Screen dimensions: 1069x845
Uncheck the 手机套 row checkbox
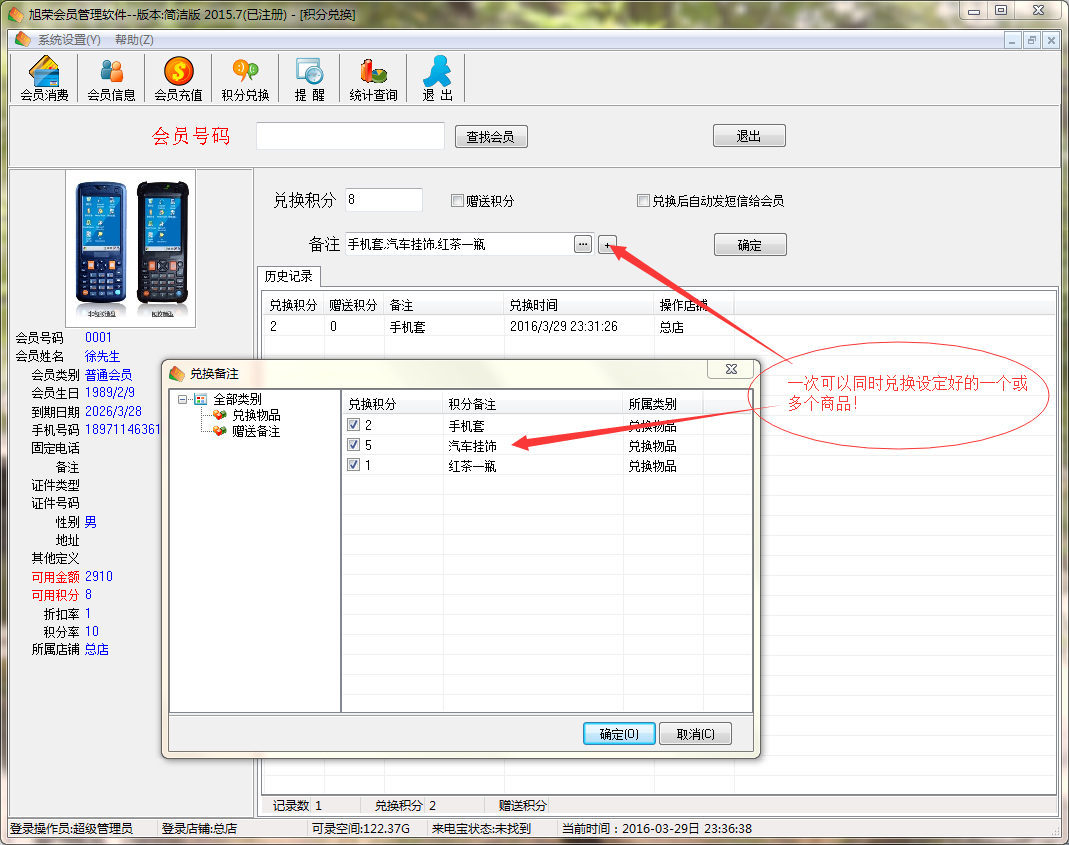353,425
